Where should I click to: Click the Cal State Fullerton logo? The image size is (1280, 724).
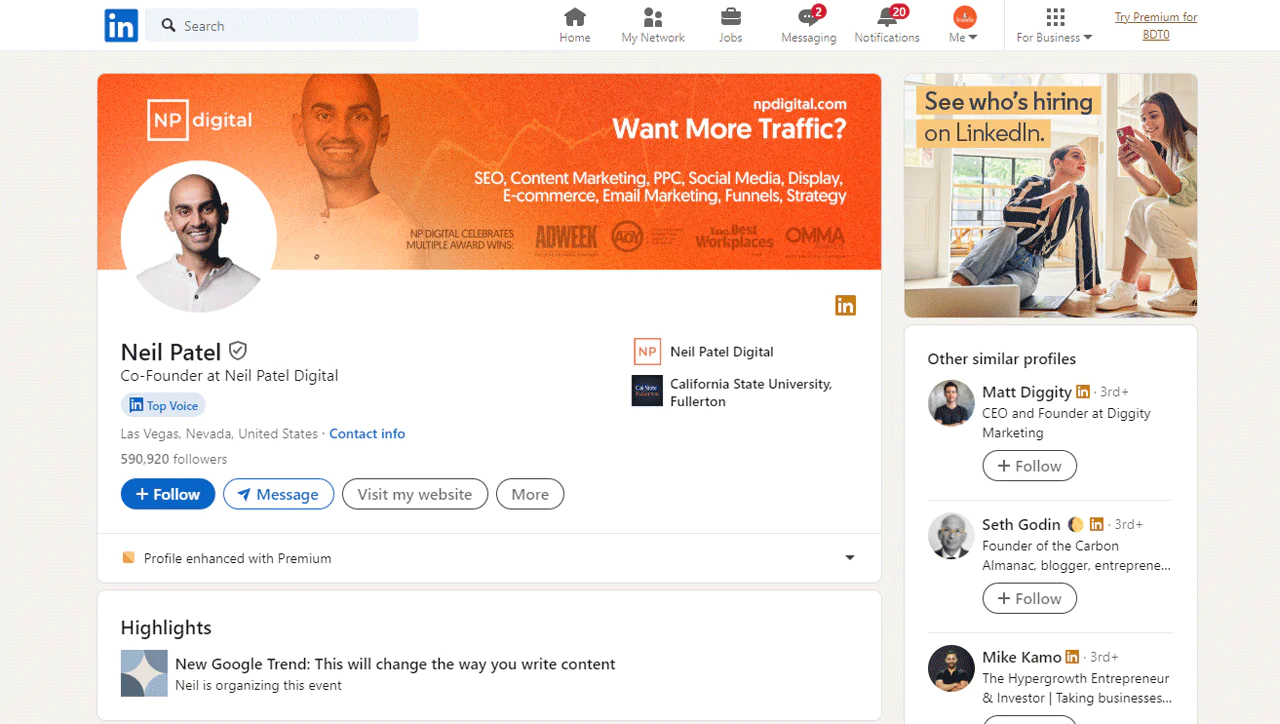[647, 391]
